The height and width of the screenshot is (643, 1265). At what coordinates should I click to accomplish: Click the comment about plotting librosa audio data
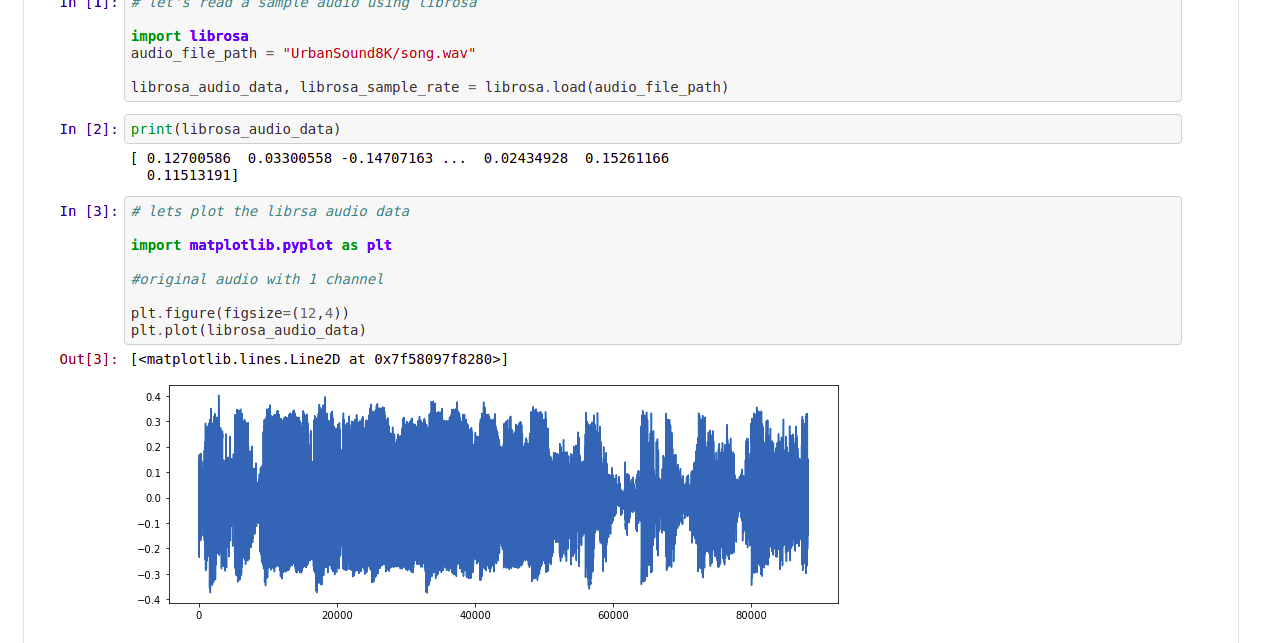[270, 211]
